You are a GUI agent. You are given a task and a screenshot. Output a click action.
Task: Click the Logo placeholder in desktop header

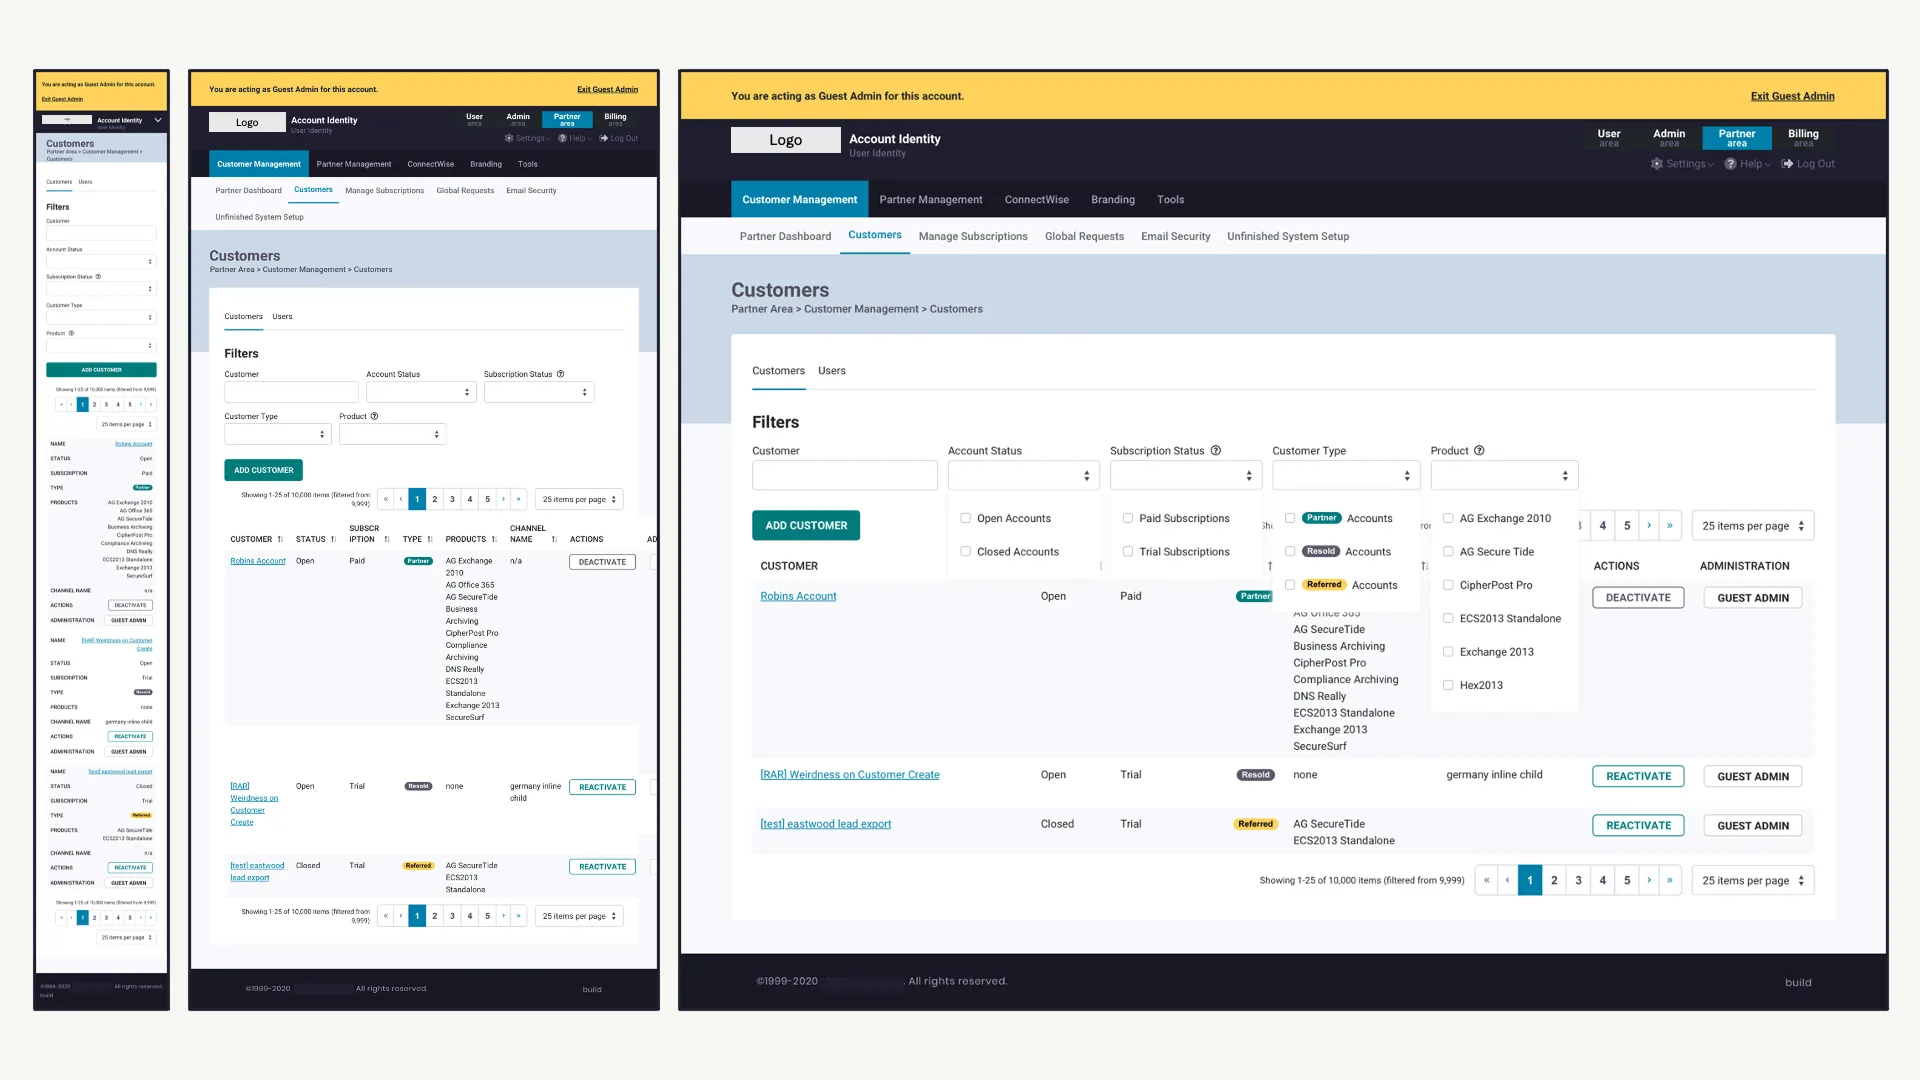pyautogui.click(x=786, y=140)
